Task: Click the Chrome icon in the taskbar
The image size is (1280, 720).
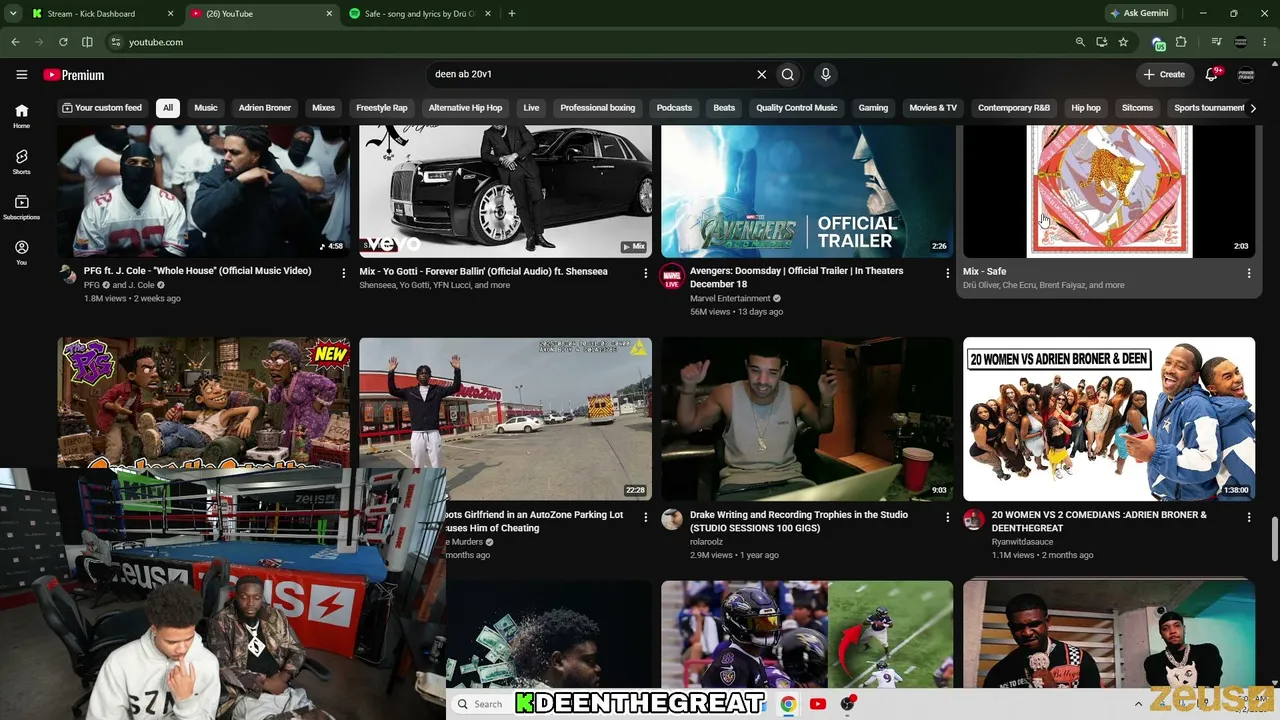Action: click(788, 704)
